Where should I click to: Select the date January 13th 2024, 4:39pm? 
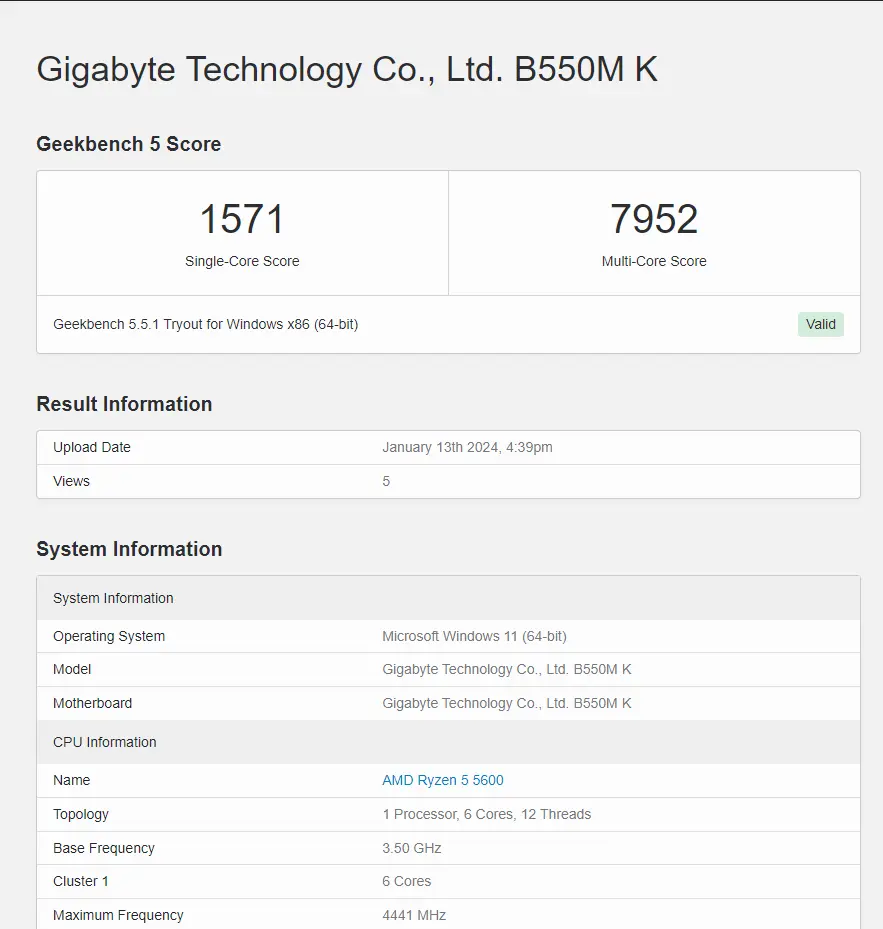[468, 447]
